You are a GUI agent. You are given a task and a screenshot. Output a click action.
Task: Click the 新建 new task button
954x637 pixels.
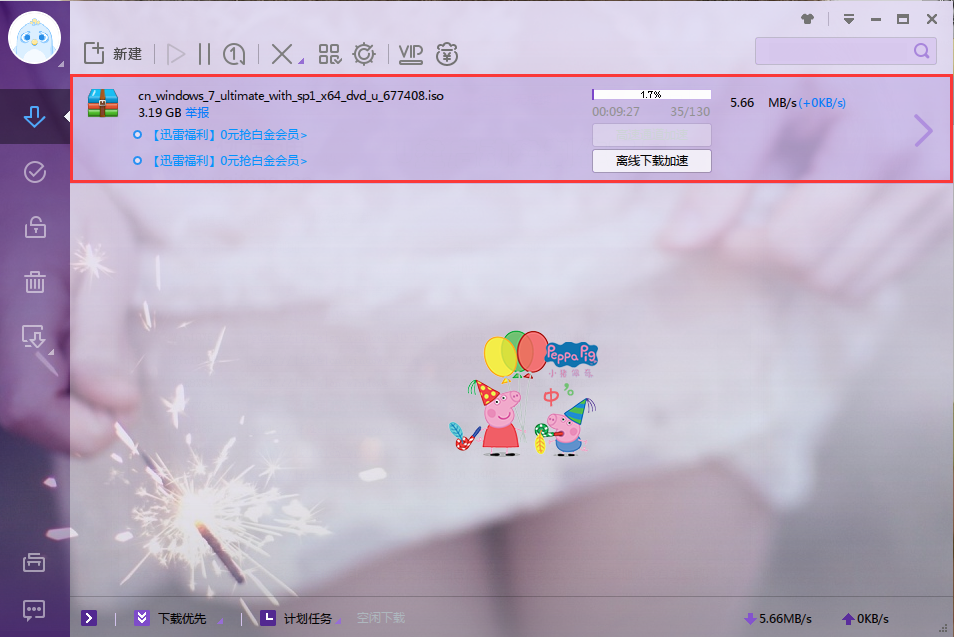coord(113,54)
